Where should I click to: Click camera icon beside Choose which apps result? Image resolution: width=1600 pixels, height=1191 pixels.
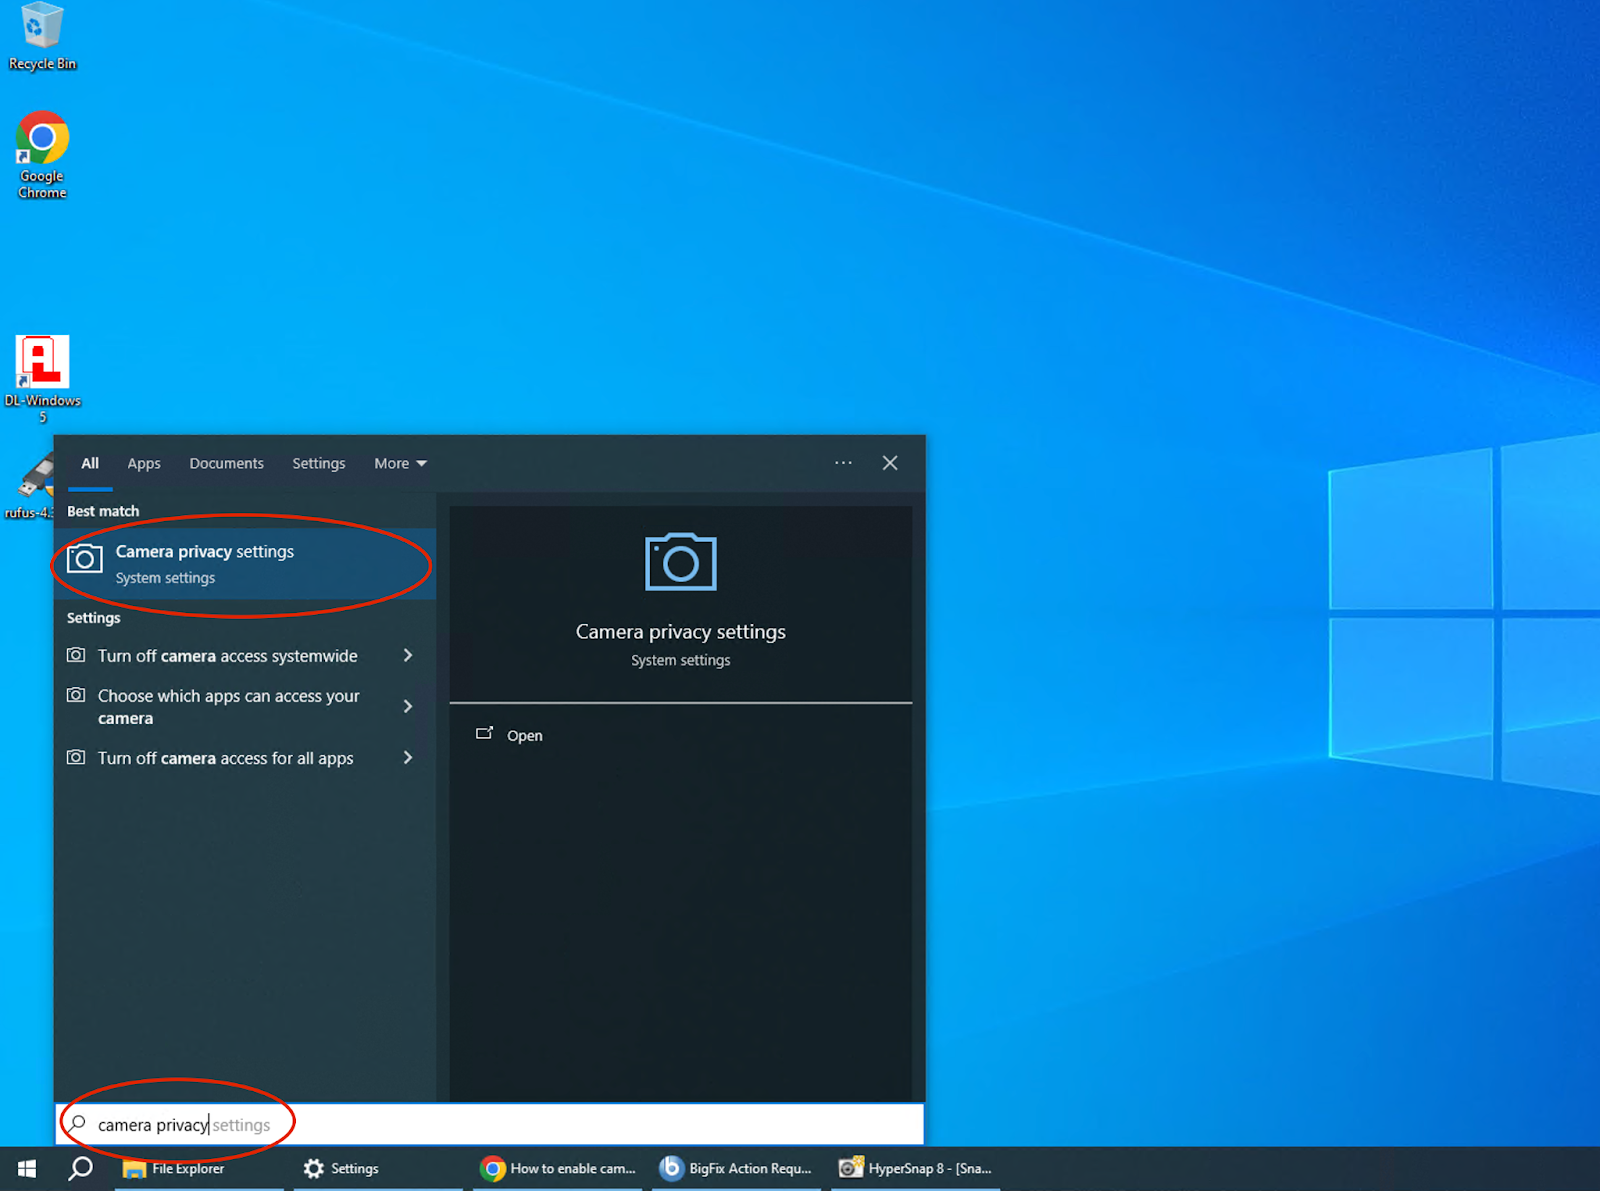pyautogui.click(x=76, y=695)
